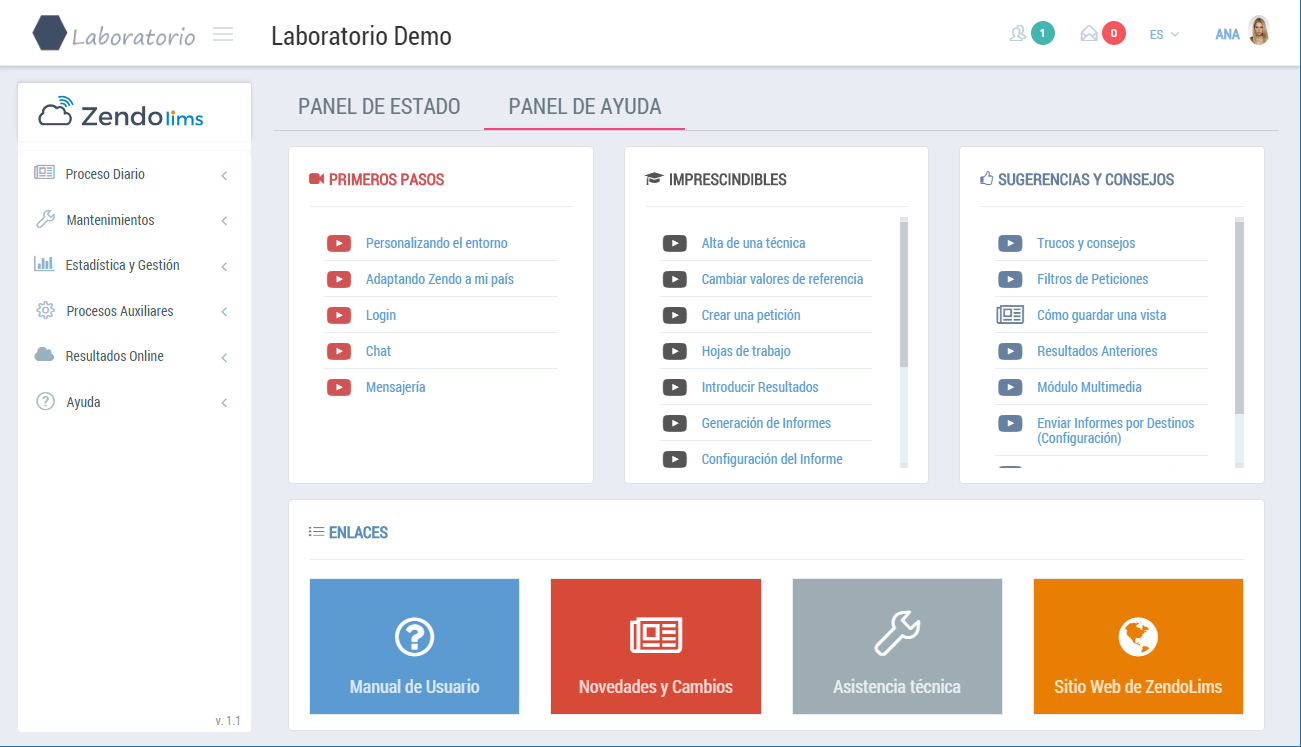Expand Procesos Auxiliares chevron
Image resolution: width=1301 pixels, height=747 pixels.
pyautogui.click(x=224, y=312)
